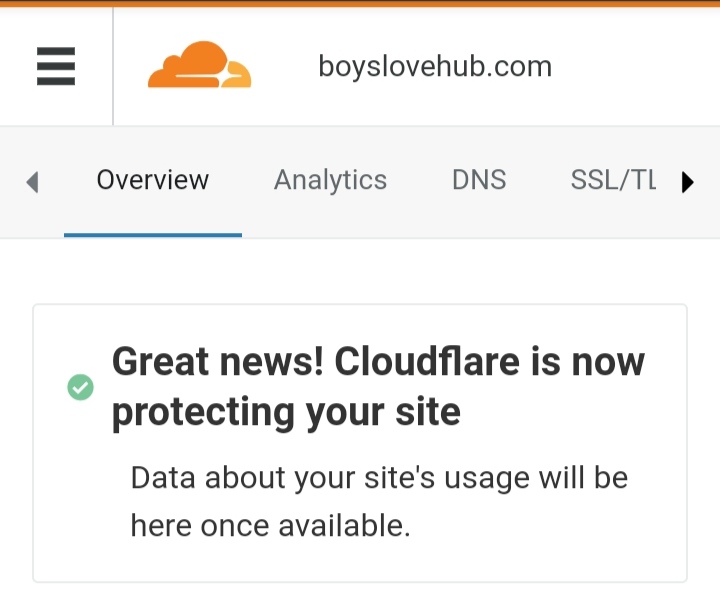Click the "Data about your site's usage" text
Screen dimensions: 720x606
pos(379,478)
